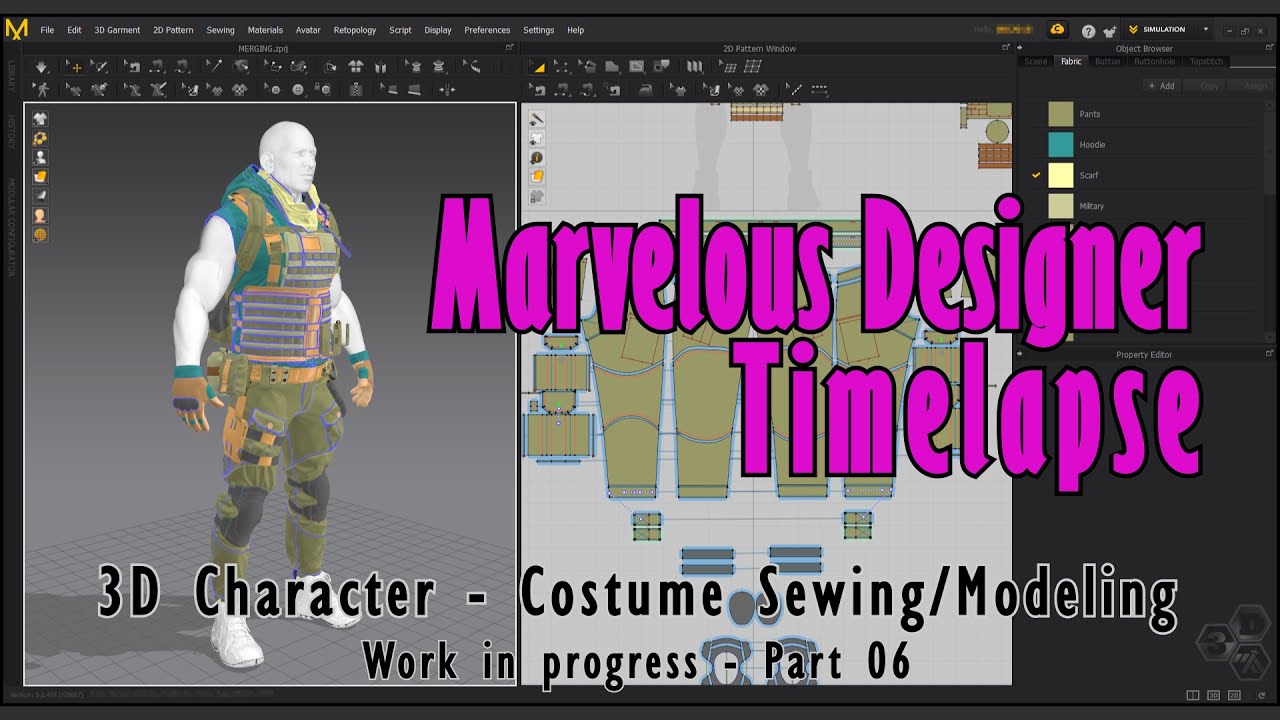Collapse the Object Browser panel arrow

[x=1019, y=47]
